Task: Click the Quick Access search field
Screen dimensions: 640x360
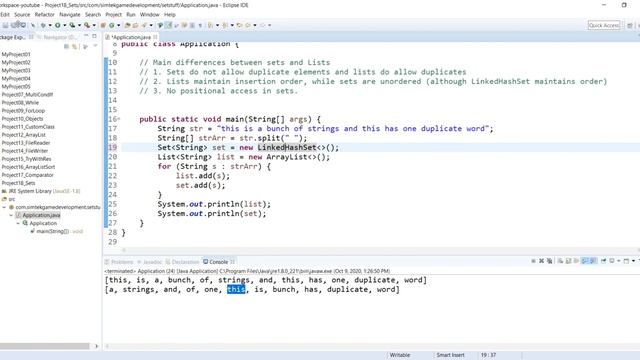Action: 604,25
